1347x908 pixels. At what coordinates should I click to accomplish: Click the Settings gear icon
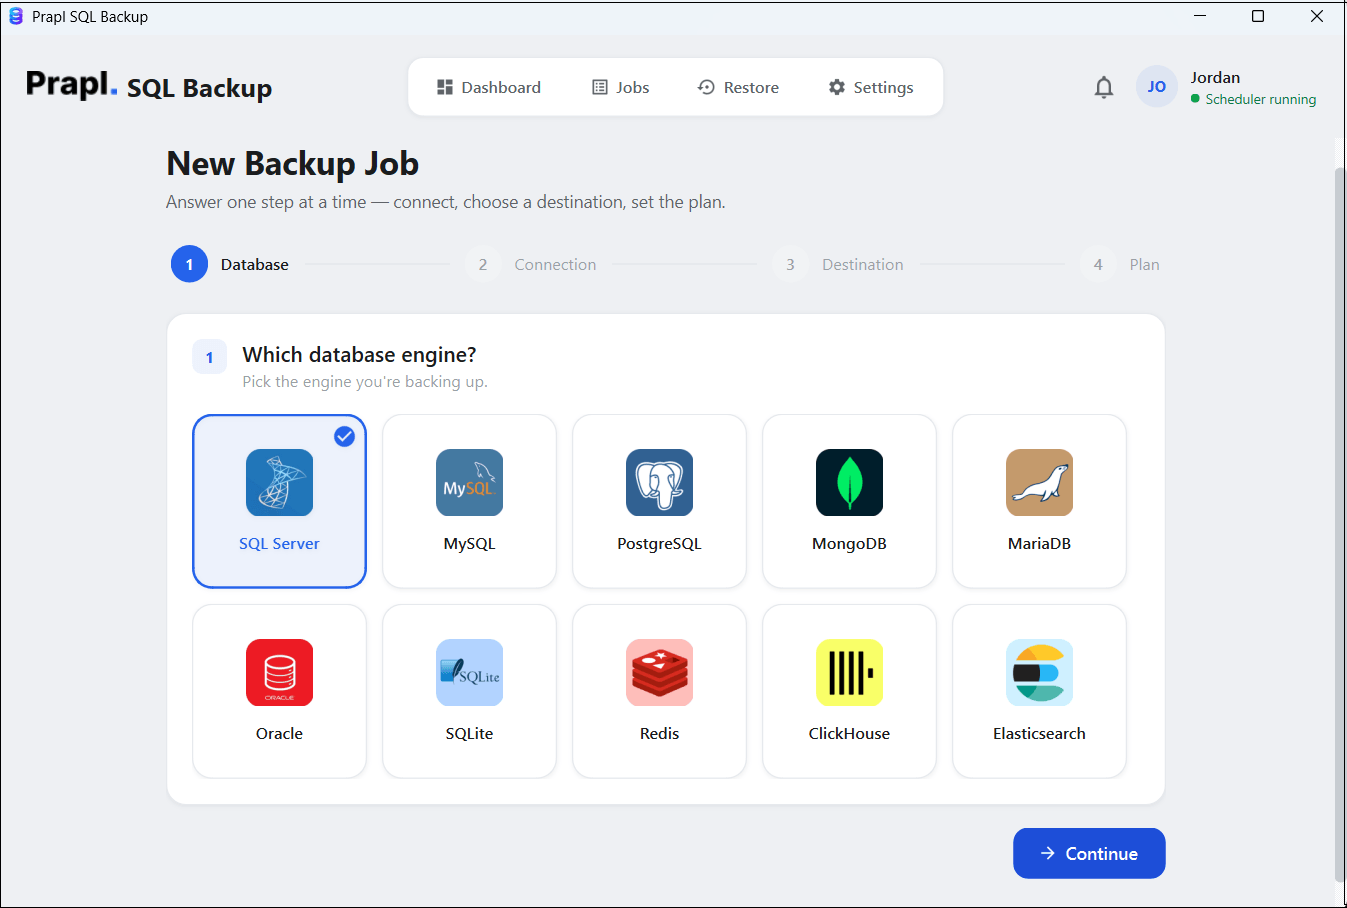pos(837,87)
